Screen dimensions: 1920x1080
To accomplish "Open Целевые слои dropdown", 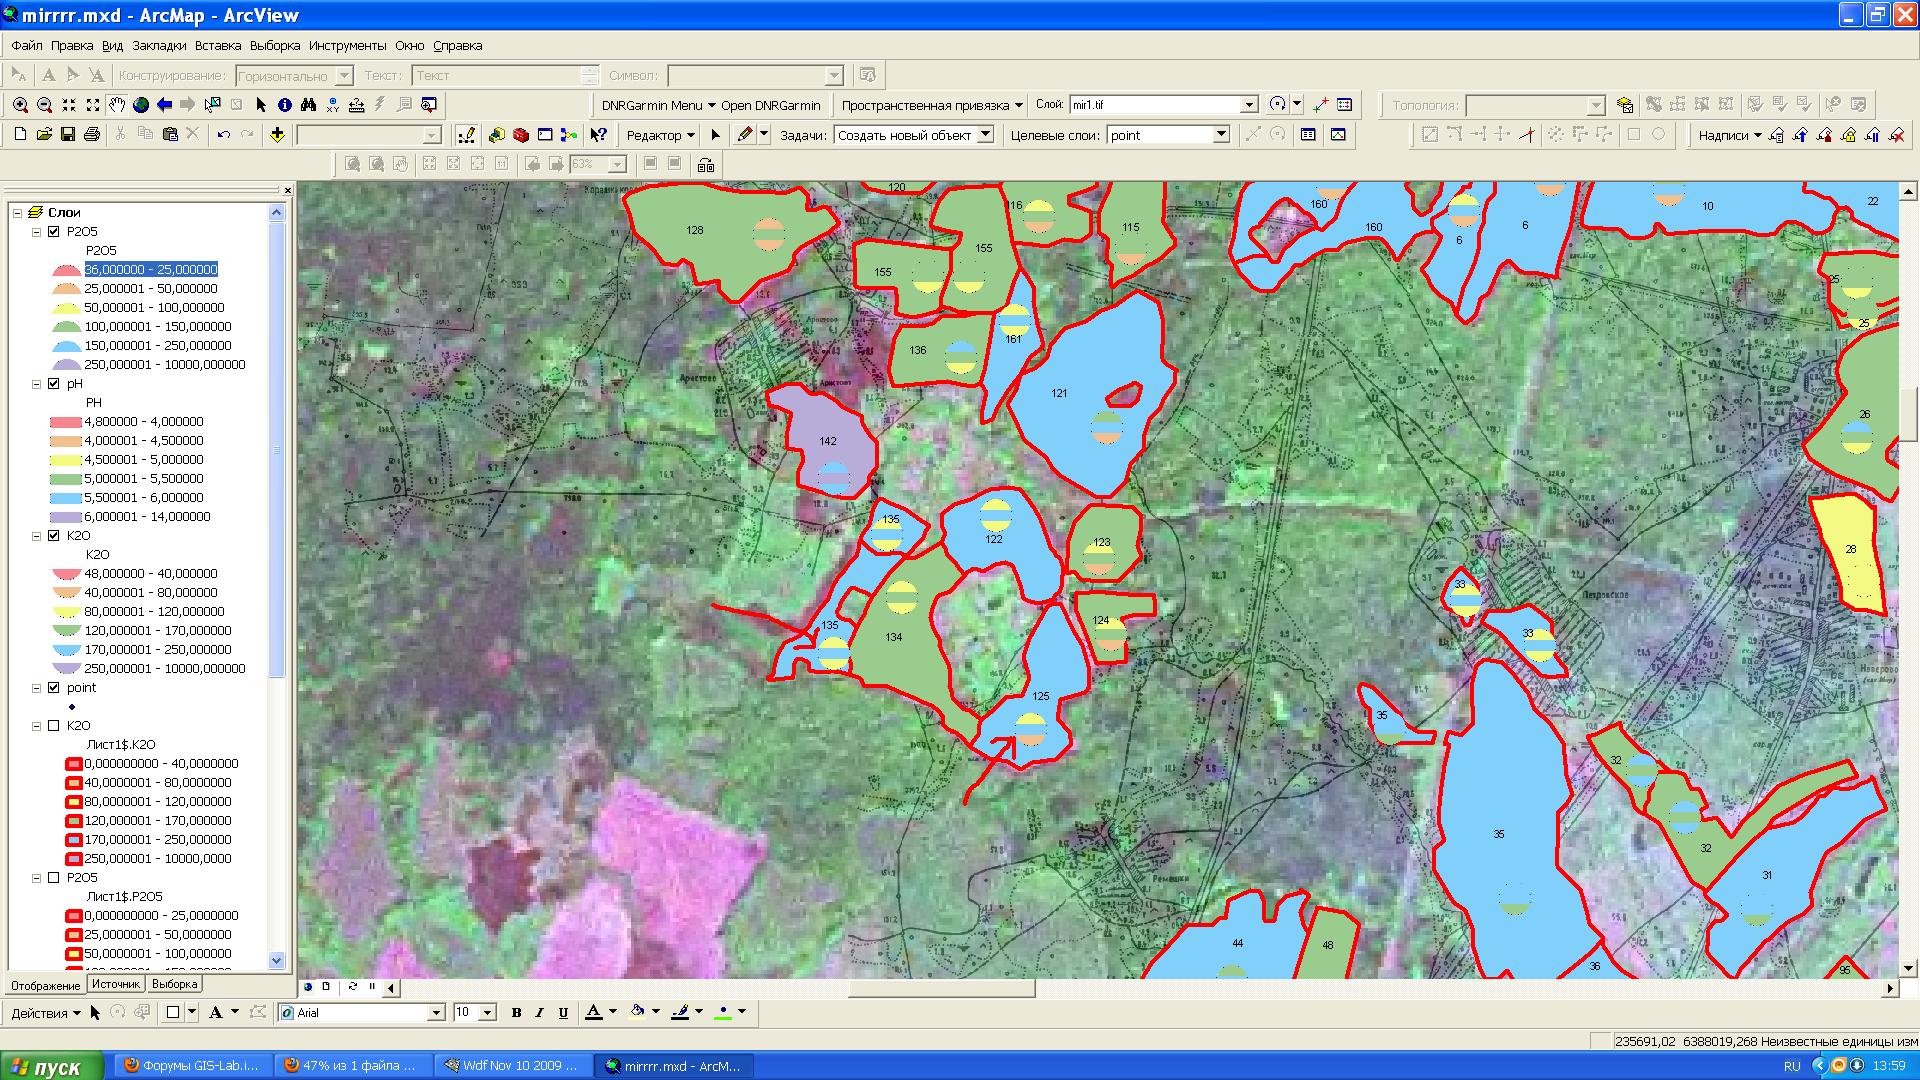I will (1220, 135).
